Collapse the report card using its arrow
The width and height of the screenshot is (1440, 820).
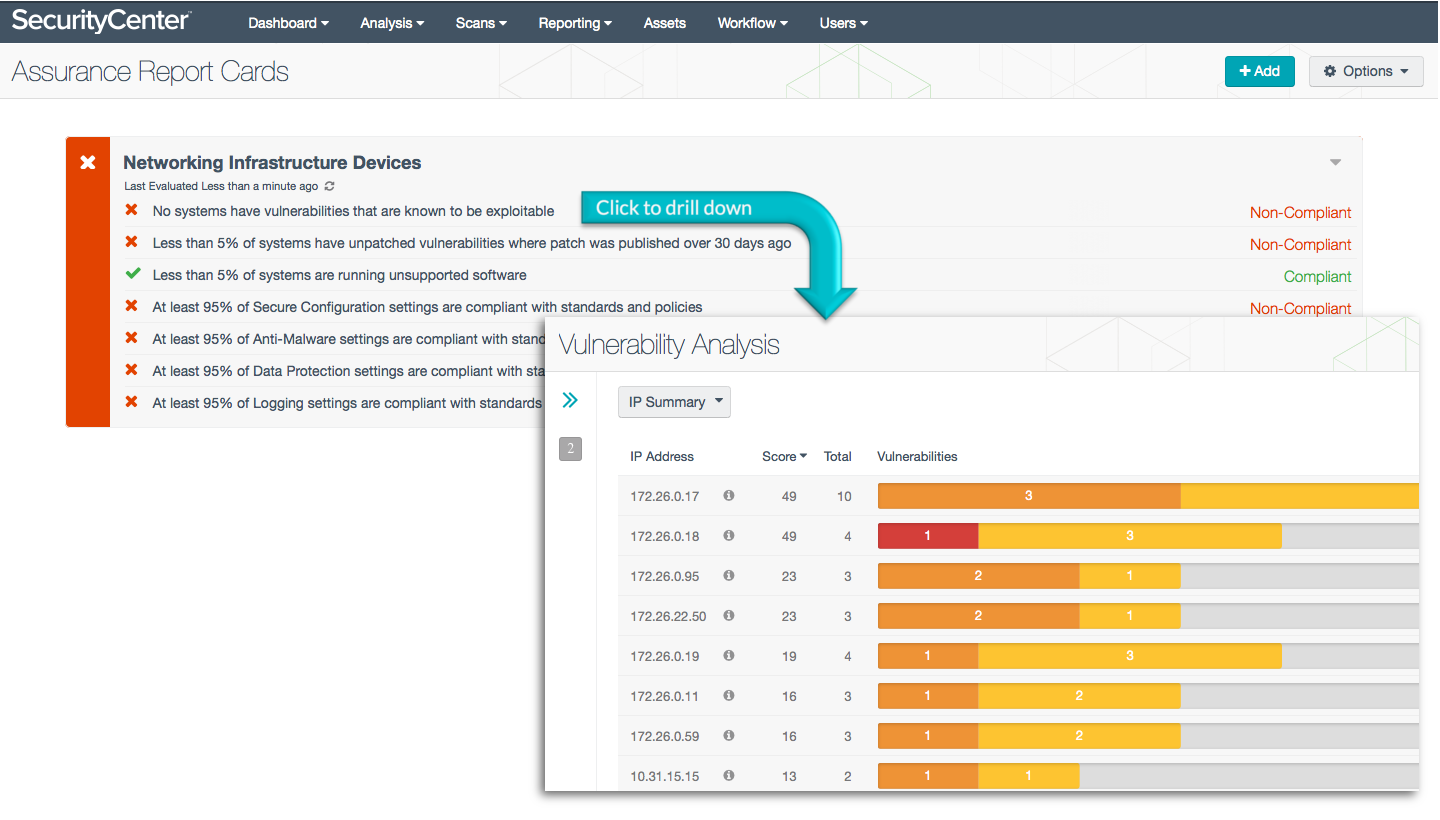coord(1335,162)
